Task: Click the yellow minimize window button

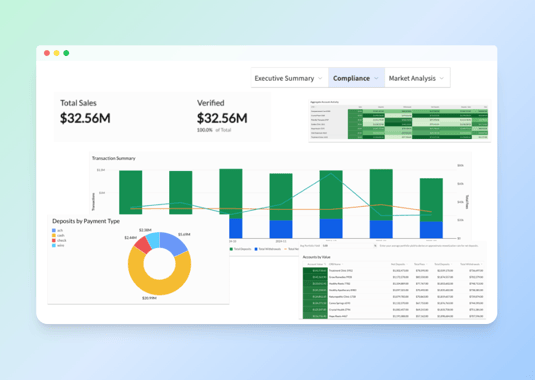Action: 57,53
